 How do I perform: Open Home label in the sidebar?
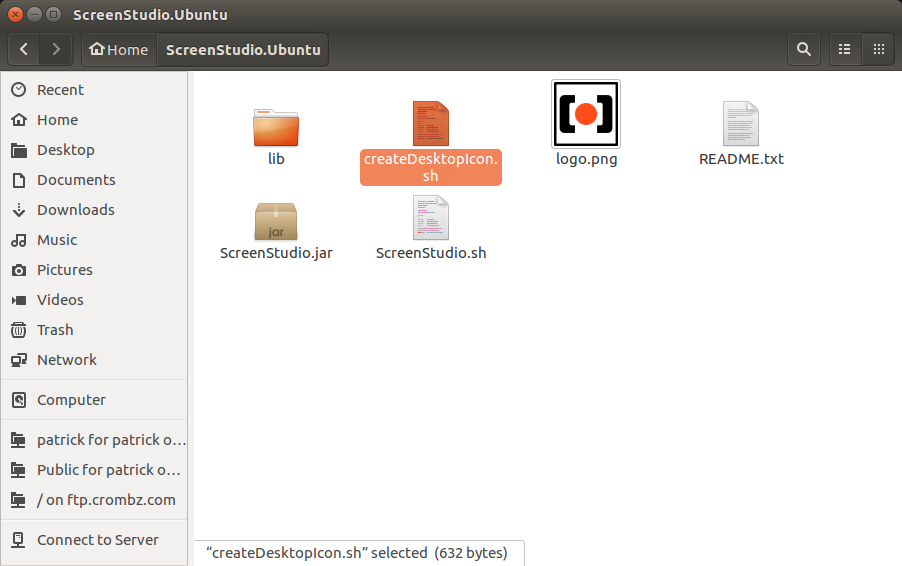coord(58,120)
